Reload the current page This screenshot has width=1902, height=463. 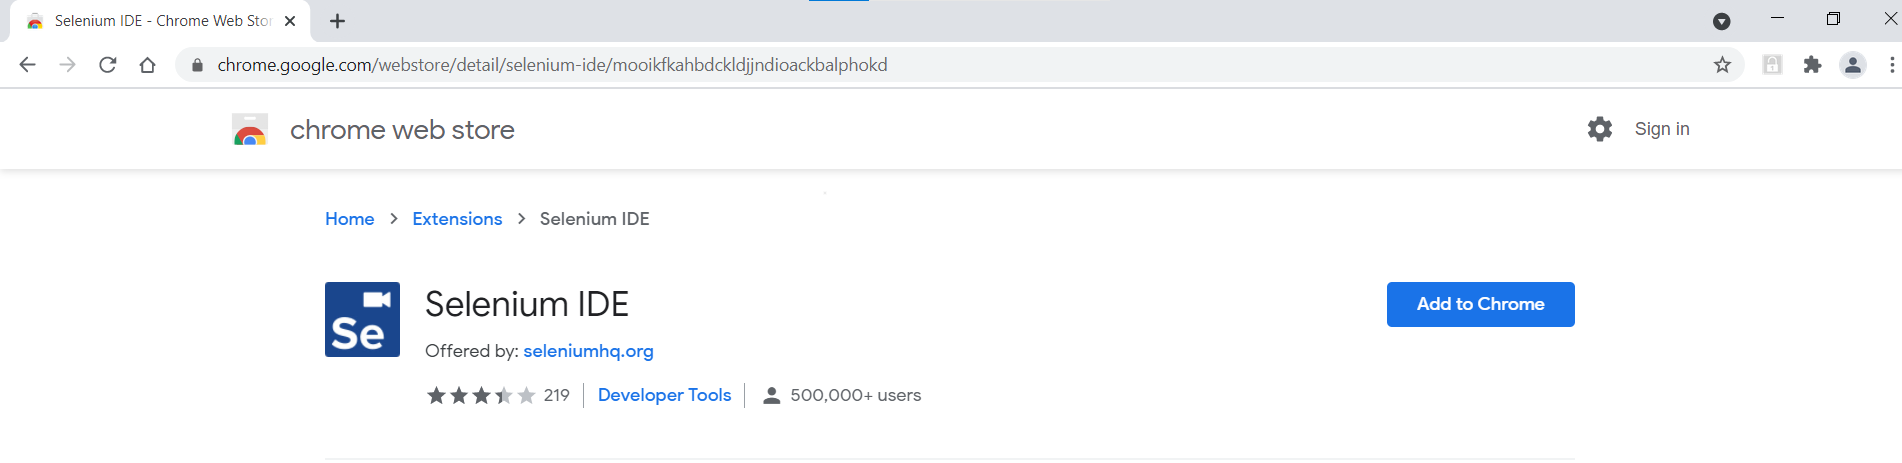coord(108,65)
